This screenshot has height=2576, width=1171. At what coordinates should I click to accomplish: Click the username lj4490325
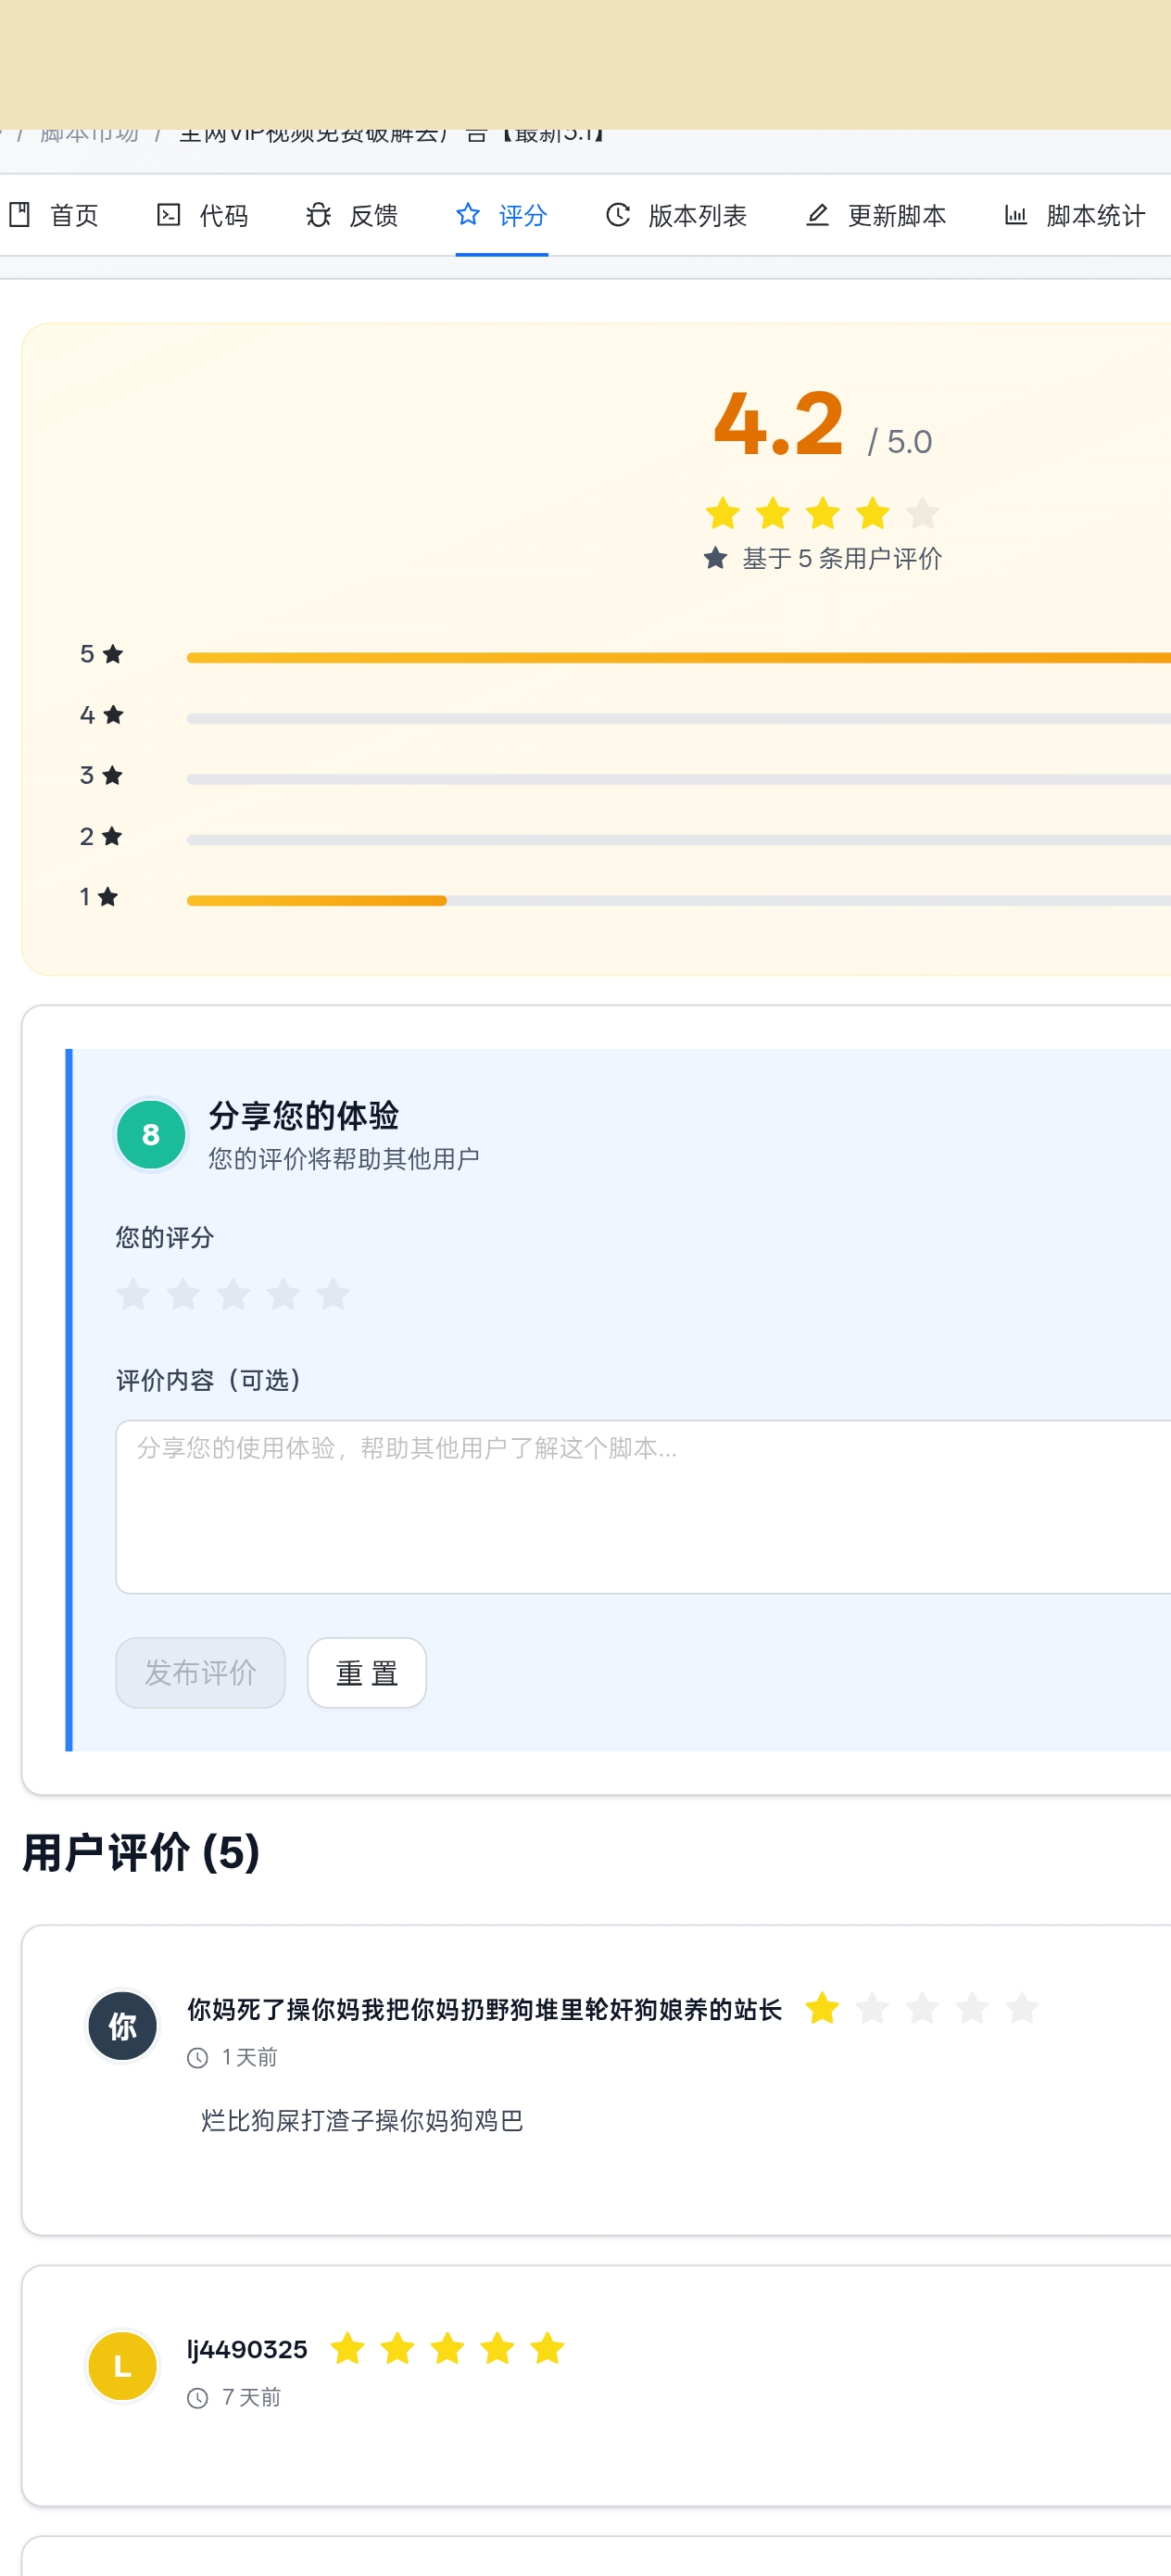tap(247, 2349)
